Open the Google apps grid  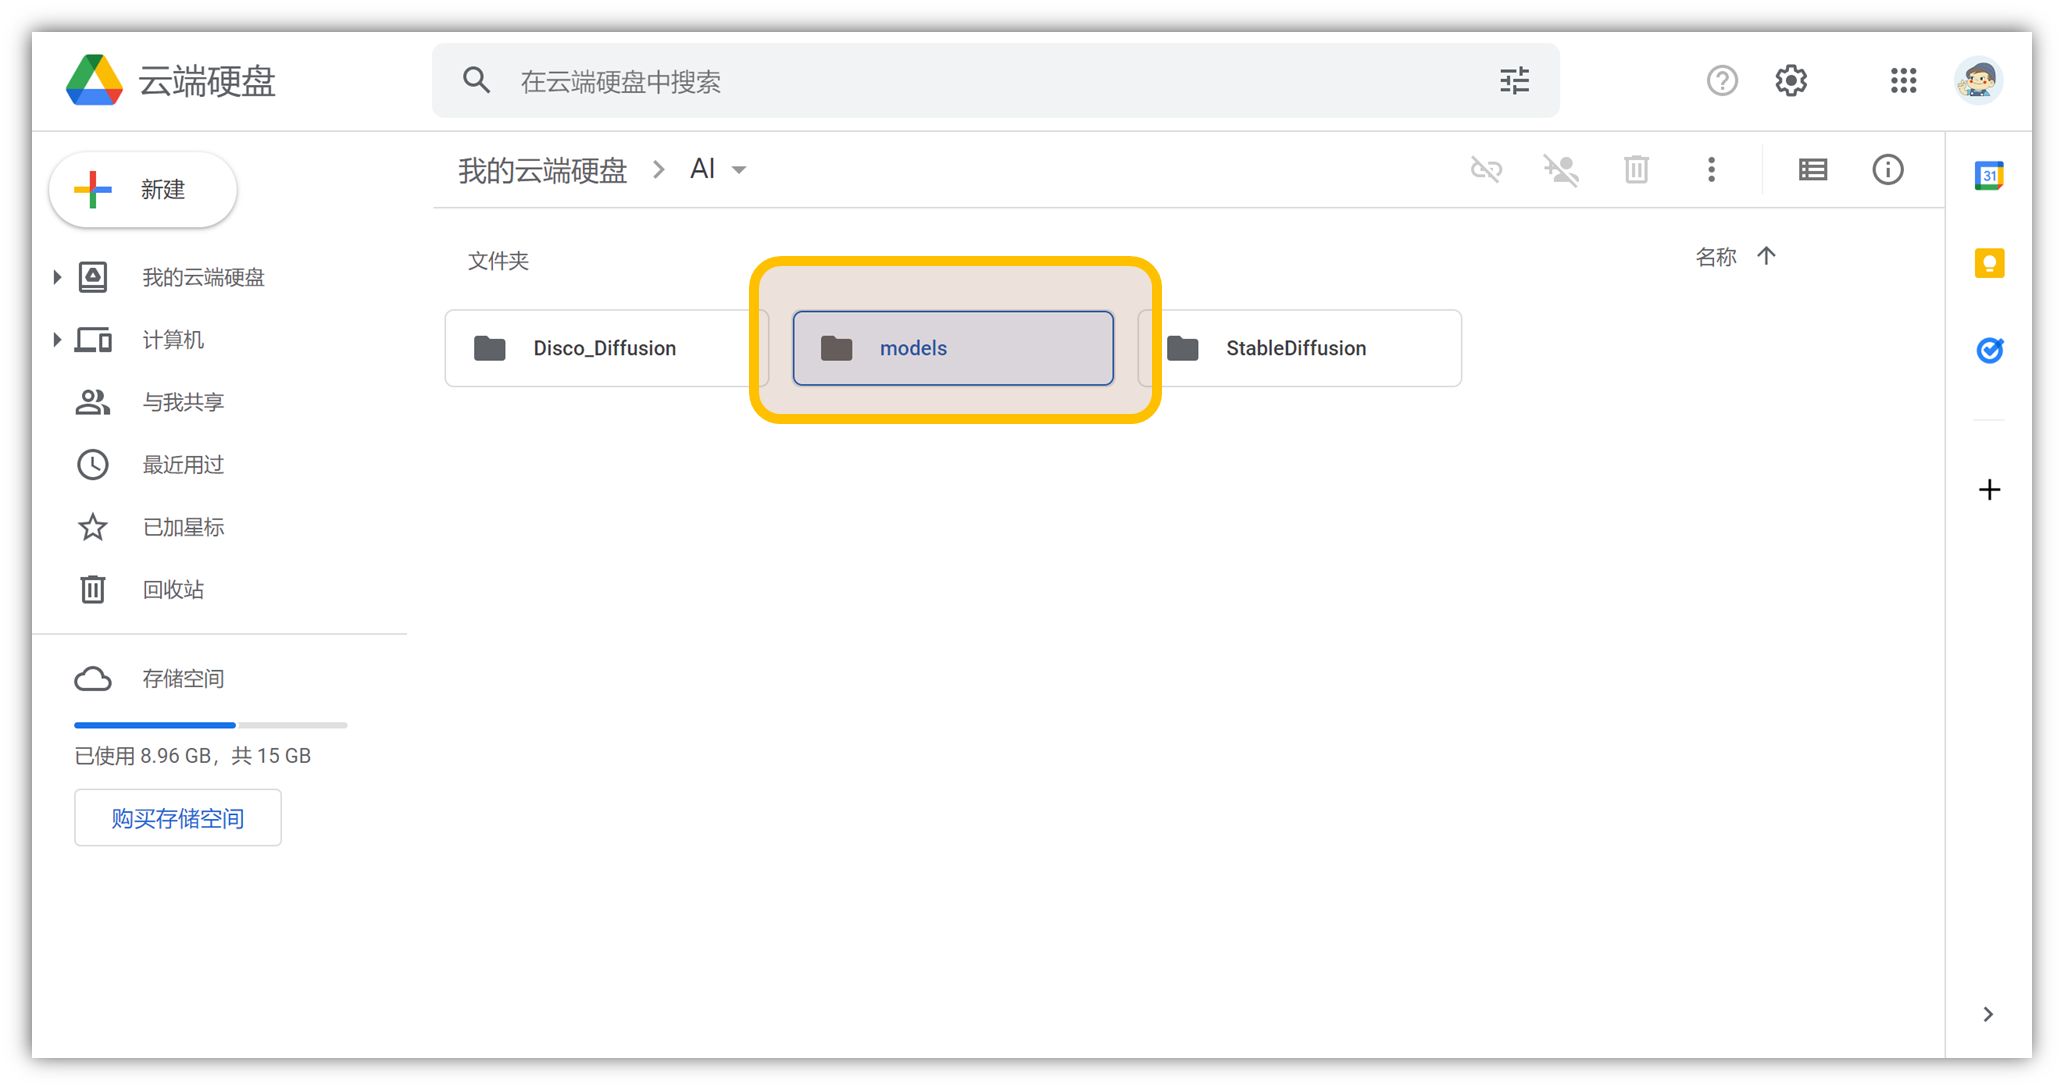click(x=1903, y=80)
